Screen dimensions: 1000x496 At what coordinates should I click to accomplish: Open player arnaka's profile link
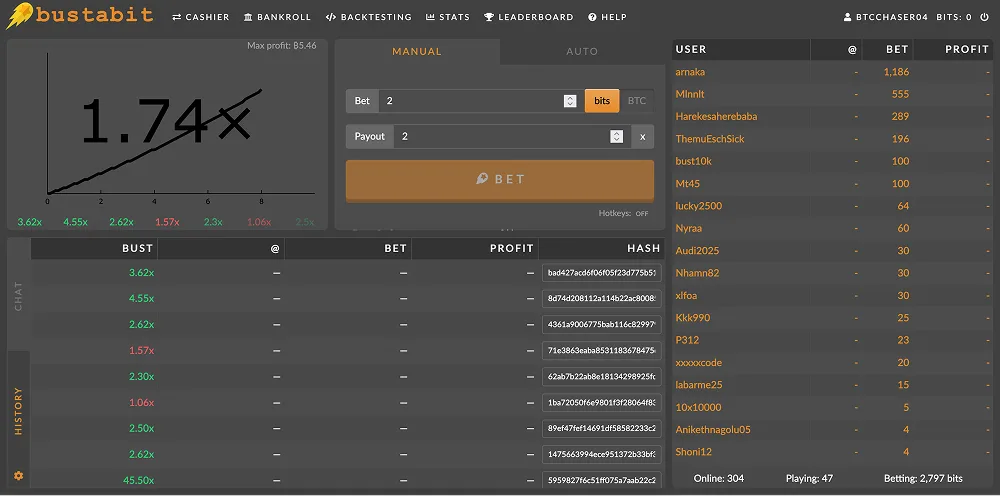[690, 72]
